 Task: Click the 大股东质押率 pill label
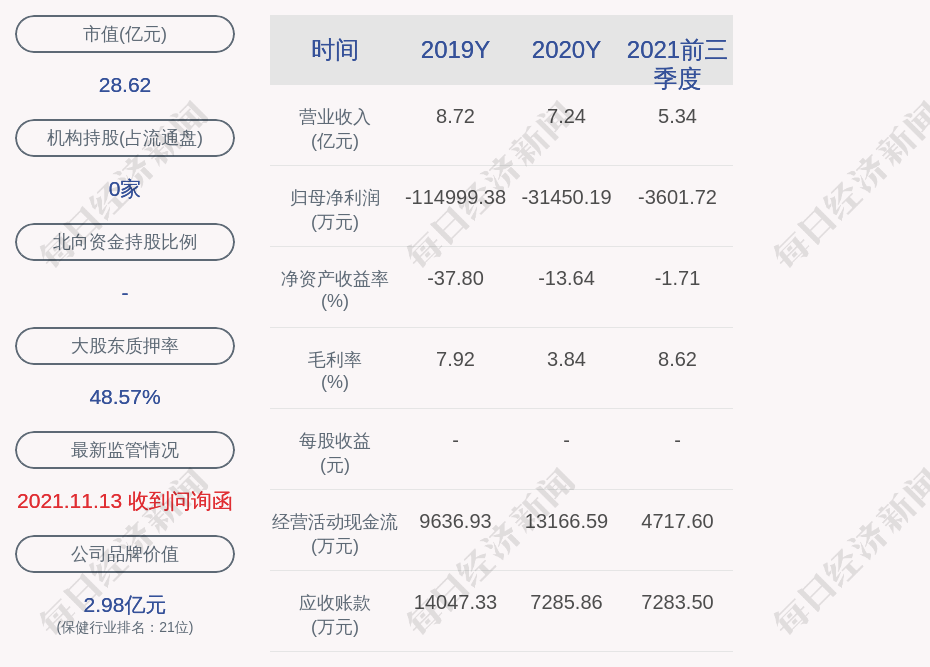[125, 346]
